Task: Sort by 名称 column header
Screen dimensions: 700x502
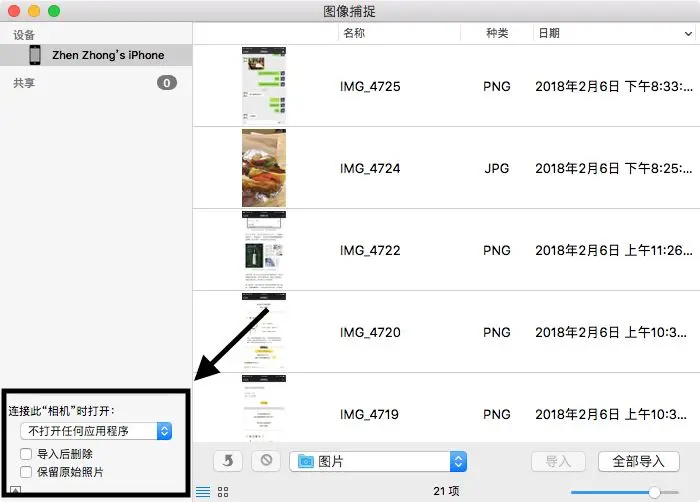Action: click(354, 33)
